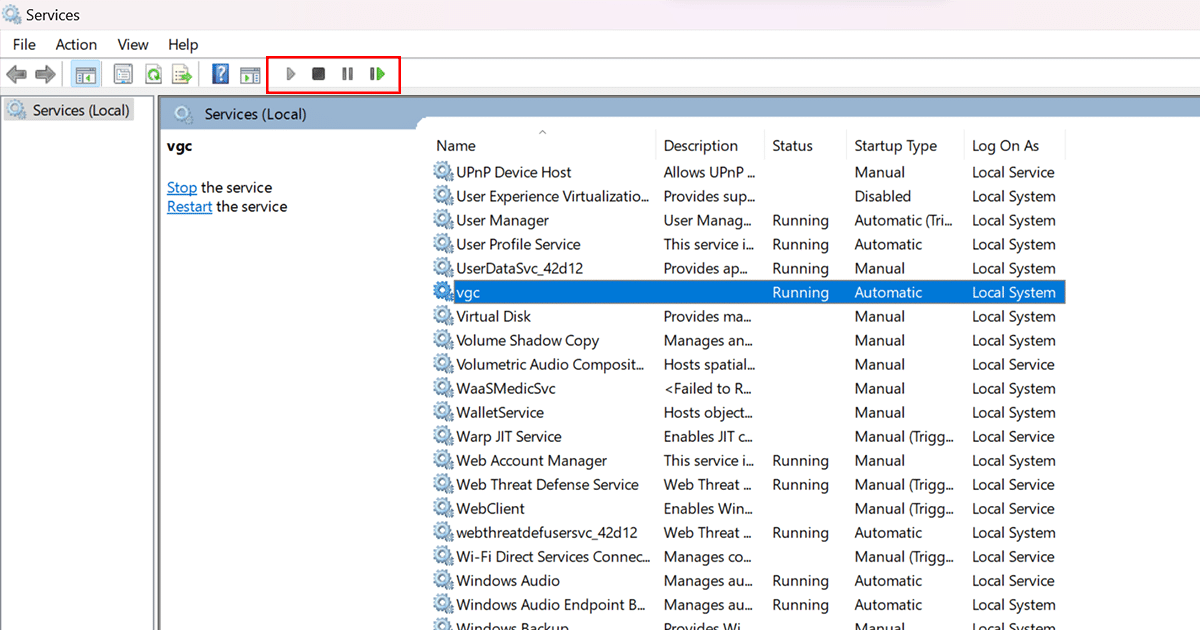
Task: Open the File menu
Action: (x=24, y=44)
